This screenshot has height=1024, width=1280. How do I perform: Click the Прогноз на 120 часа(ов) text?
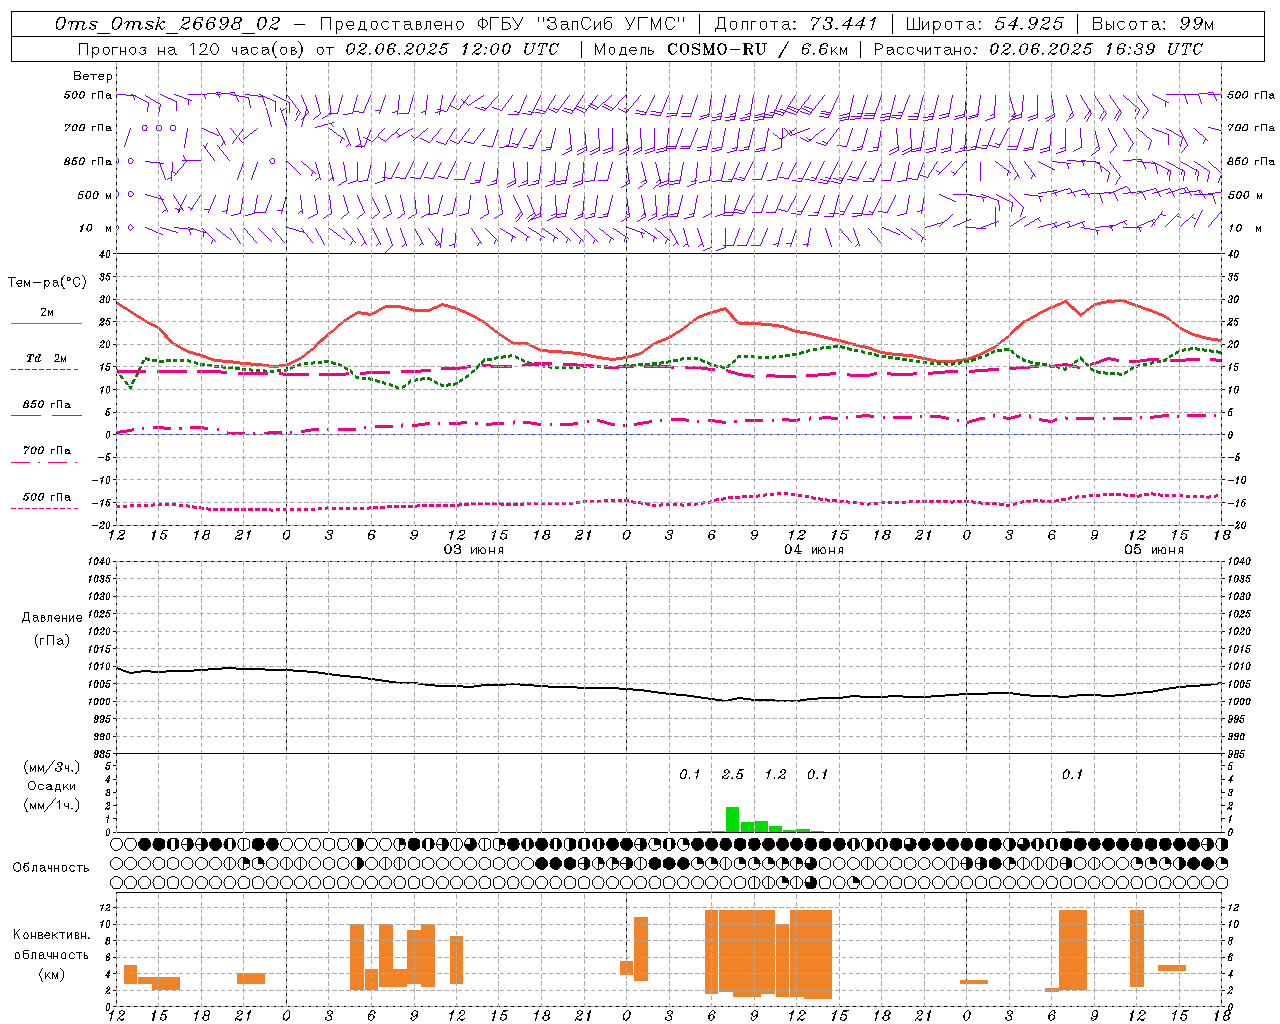tap(192, 49)
